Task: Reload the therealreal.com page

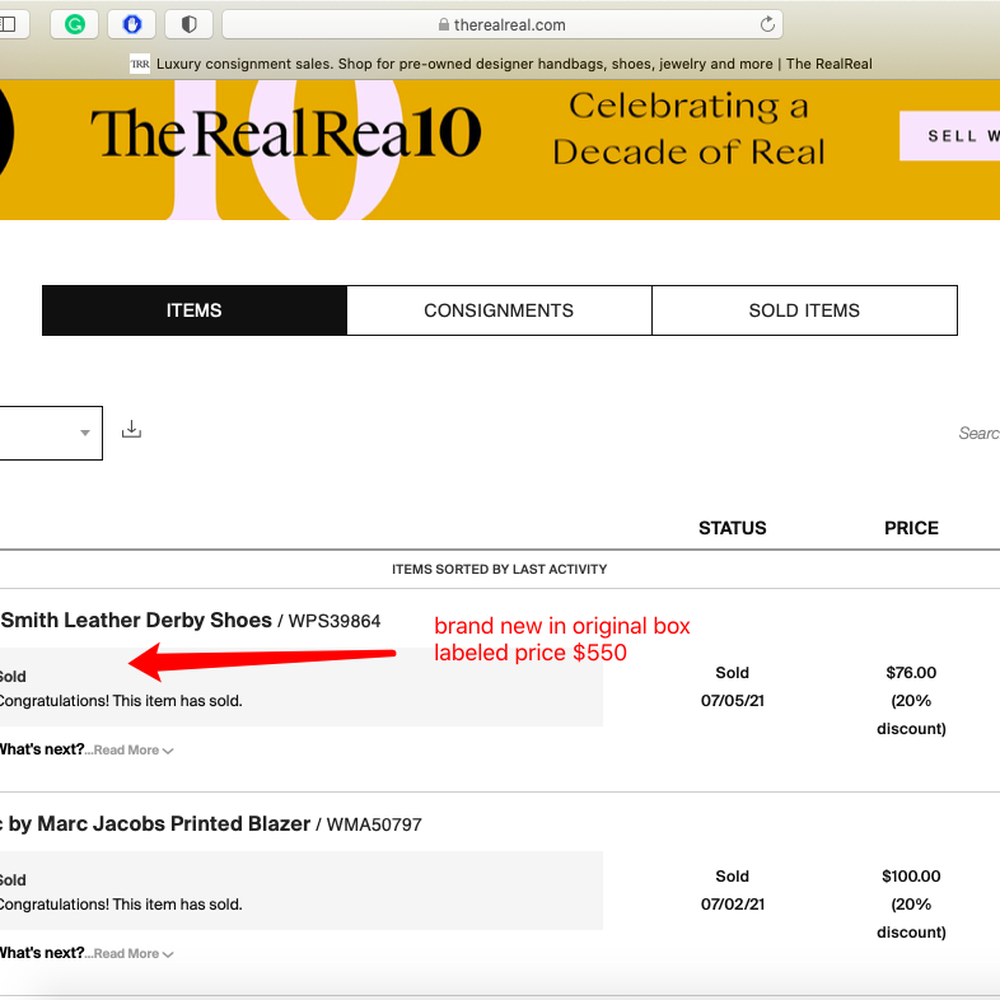Action: click(767, 24)
